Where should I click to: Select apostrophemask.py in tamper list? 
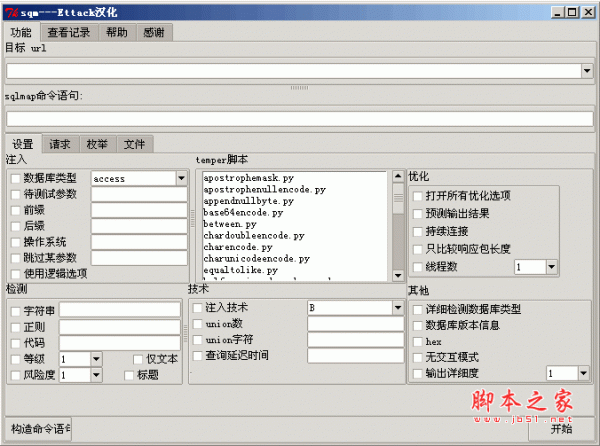249,178
